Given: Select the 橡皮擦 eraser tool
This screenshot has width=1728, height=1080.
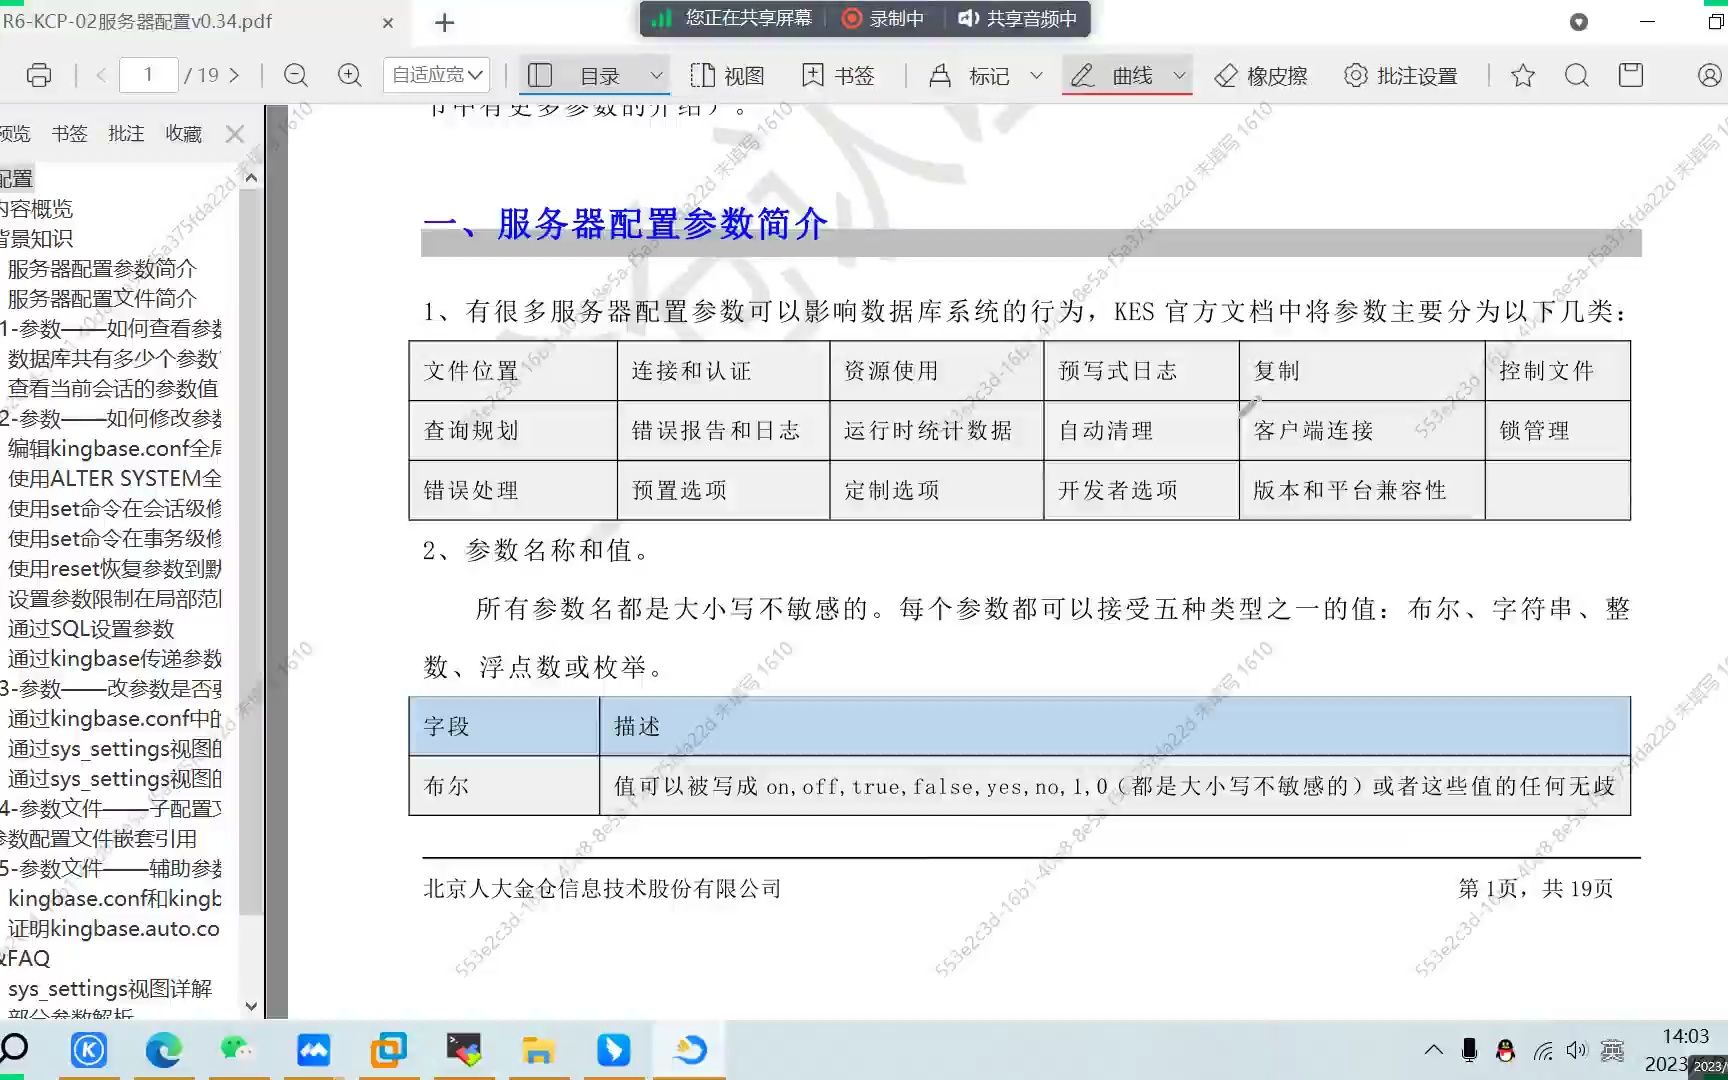Looking at the screenshot, I should point(1262,75).
